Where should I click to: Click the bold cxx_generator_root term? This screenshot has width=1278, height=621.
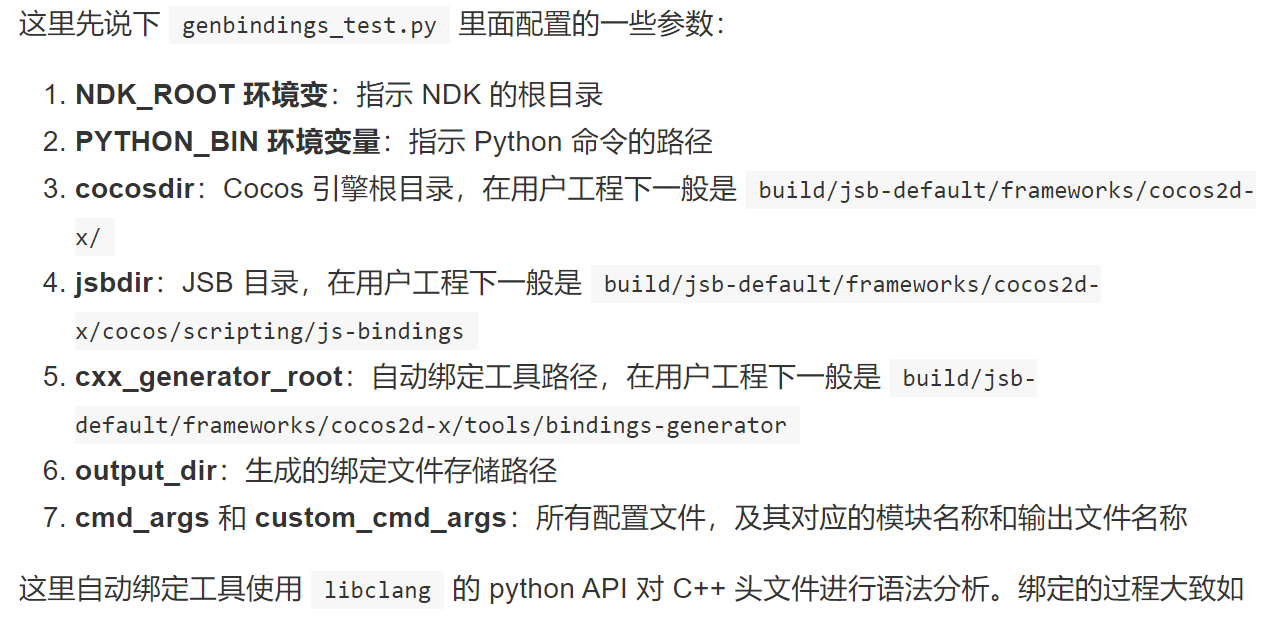pos(209,378)
